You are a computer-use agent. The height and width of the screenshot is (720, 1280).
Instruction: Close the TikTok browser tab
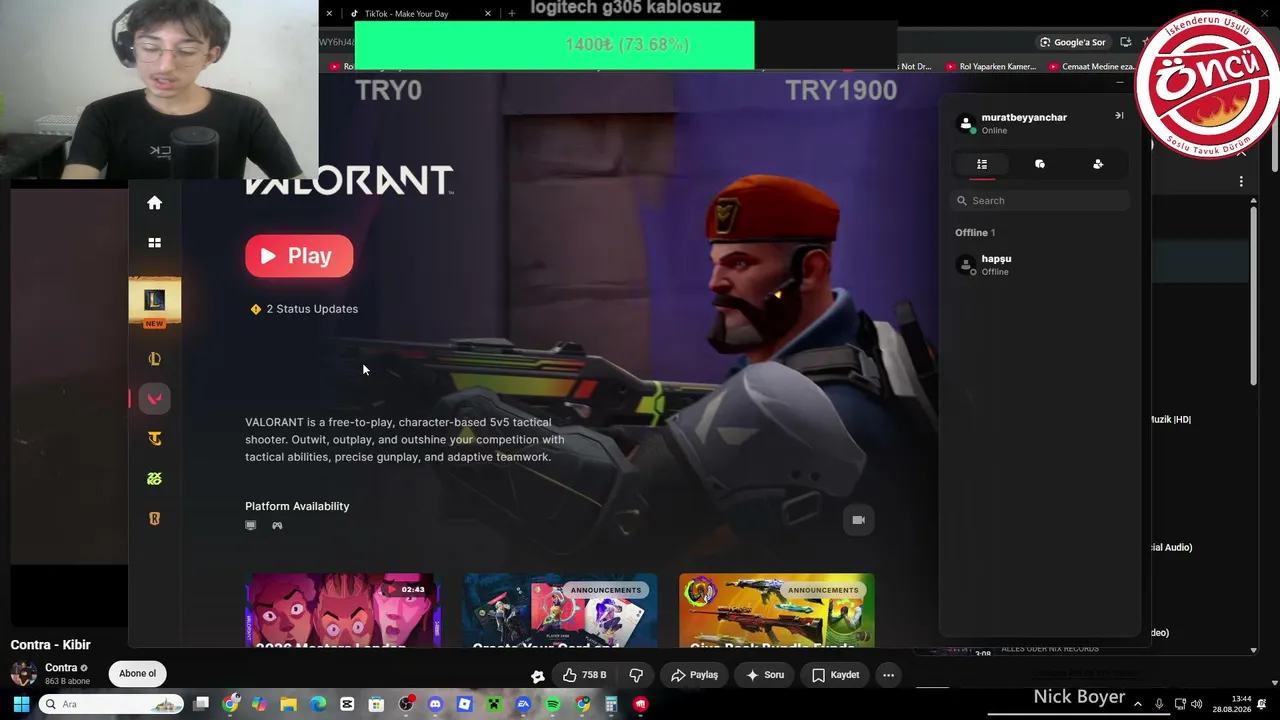click(x=488, y=14)
